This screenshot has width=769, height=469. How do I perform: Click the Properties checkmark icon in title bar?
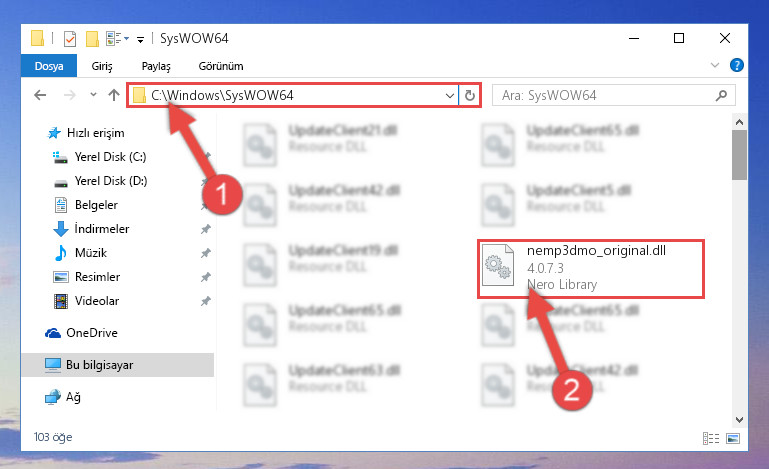[70, 39]
